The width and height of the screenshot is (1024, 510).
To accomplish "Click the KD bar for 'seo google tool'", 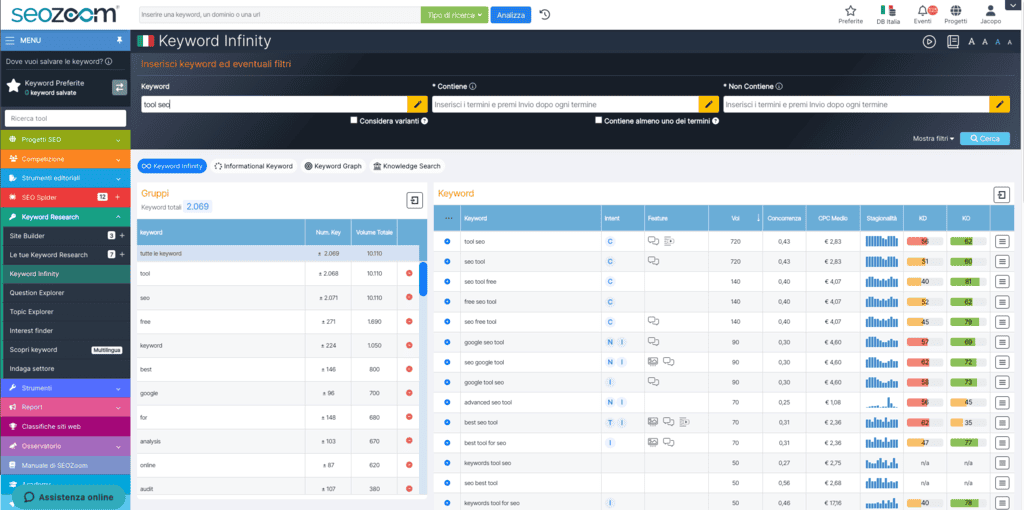I will pos(925,362).
